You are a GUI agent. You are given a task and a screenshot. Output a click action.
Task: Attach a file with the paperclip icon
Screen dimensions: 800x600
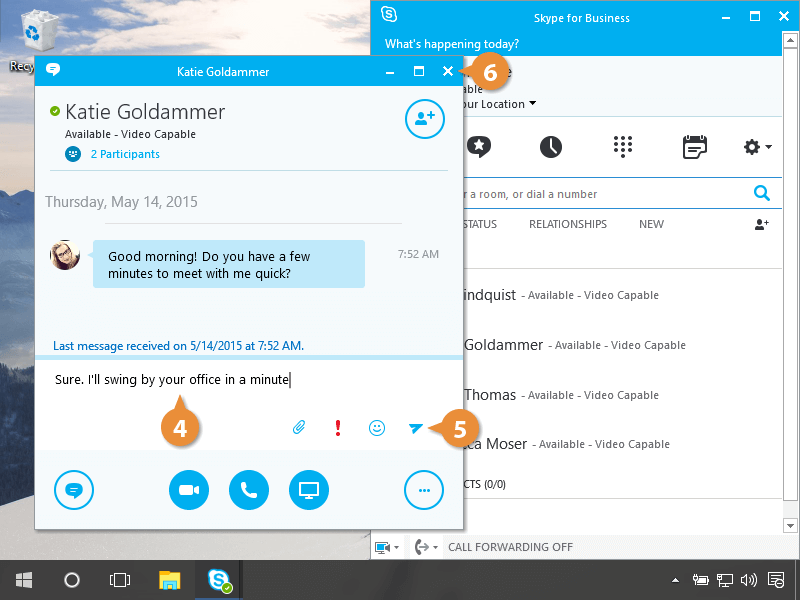[x=298, y=428]
